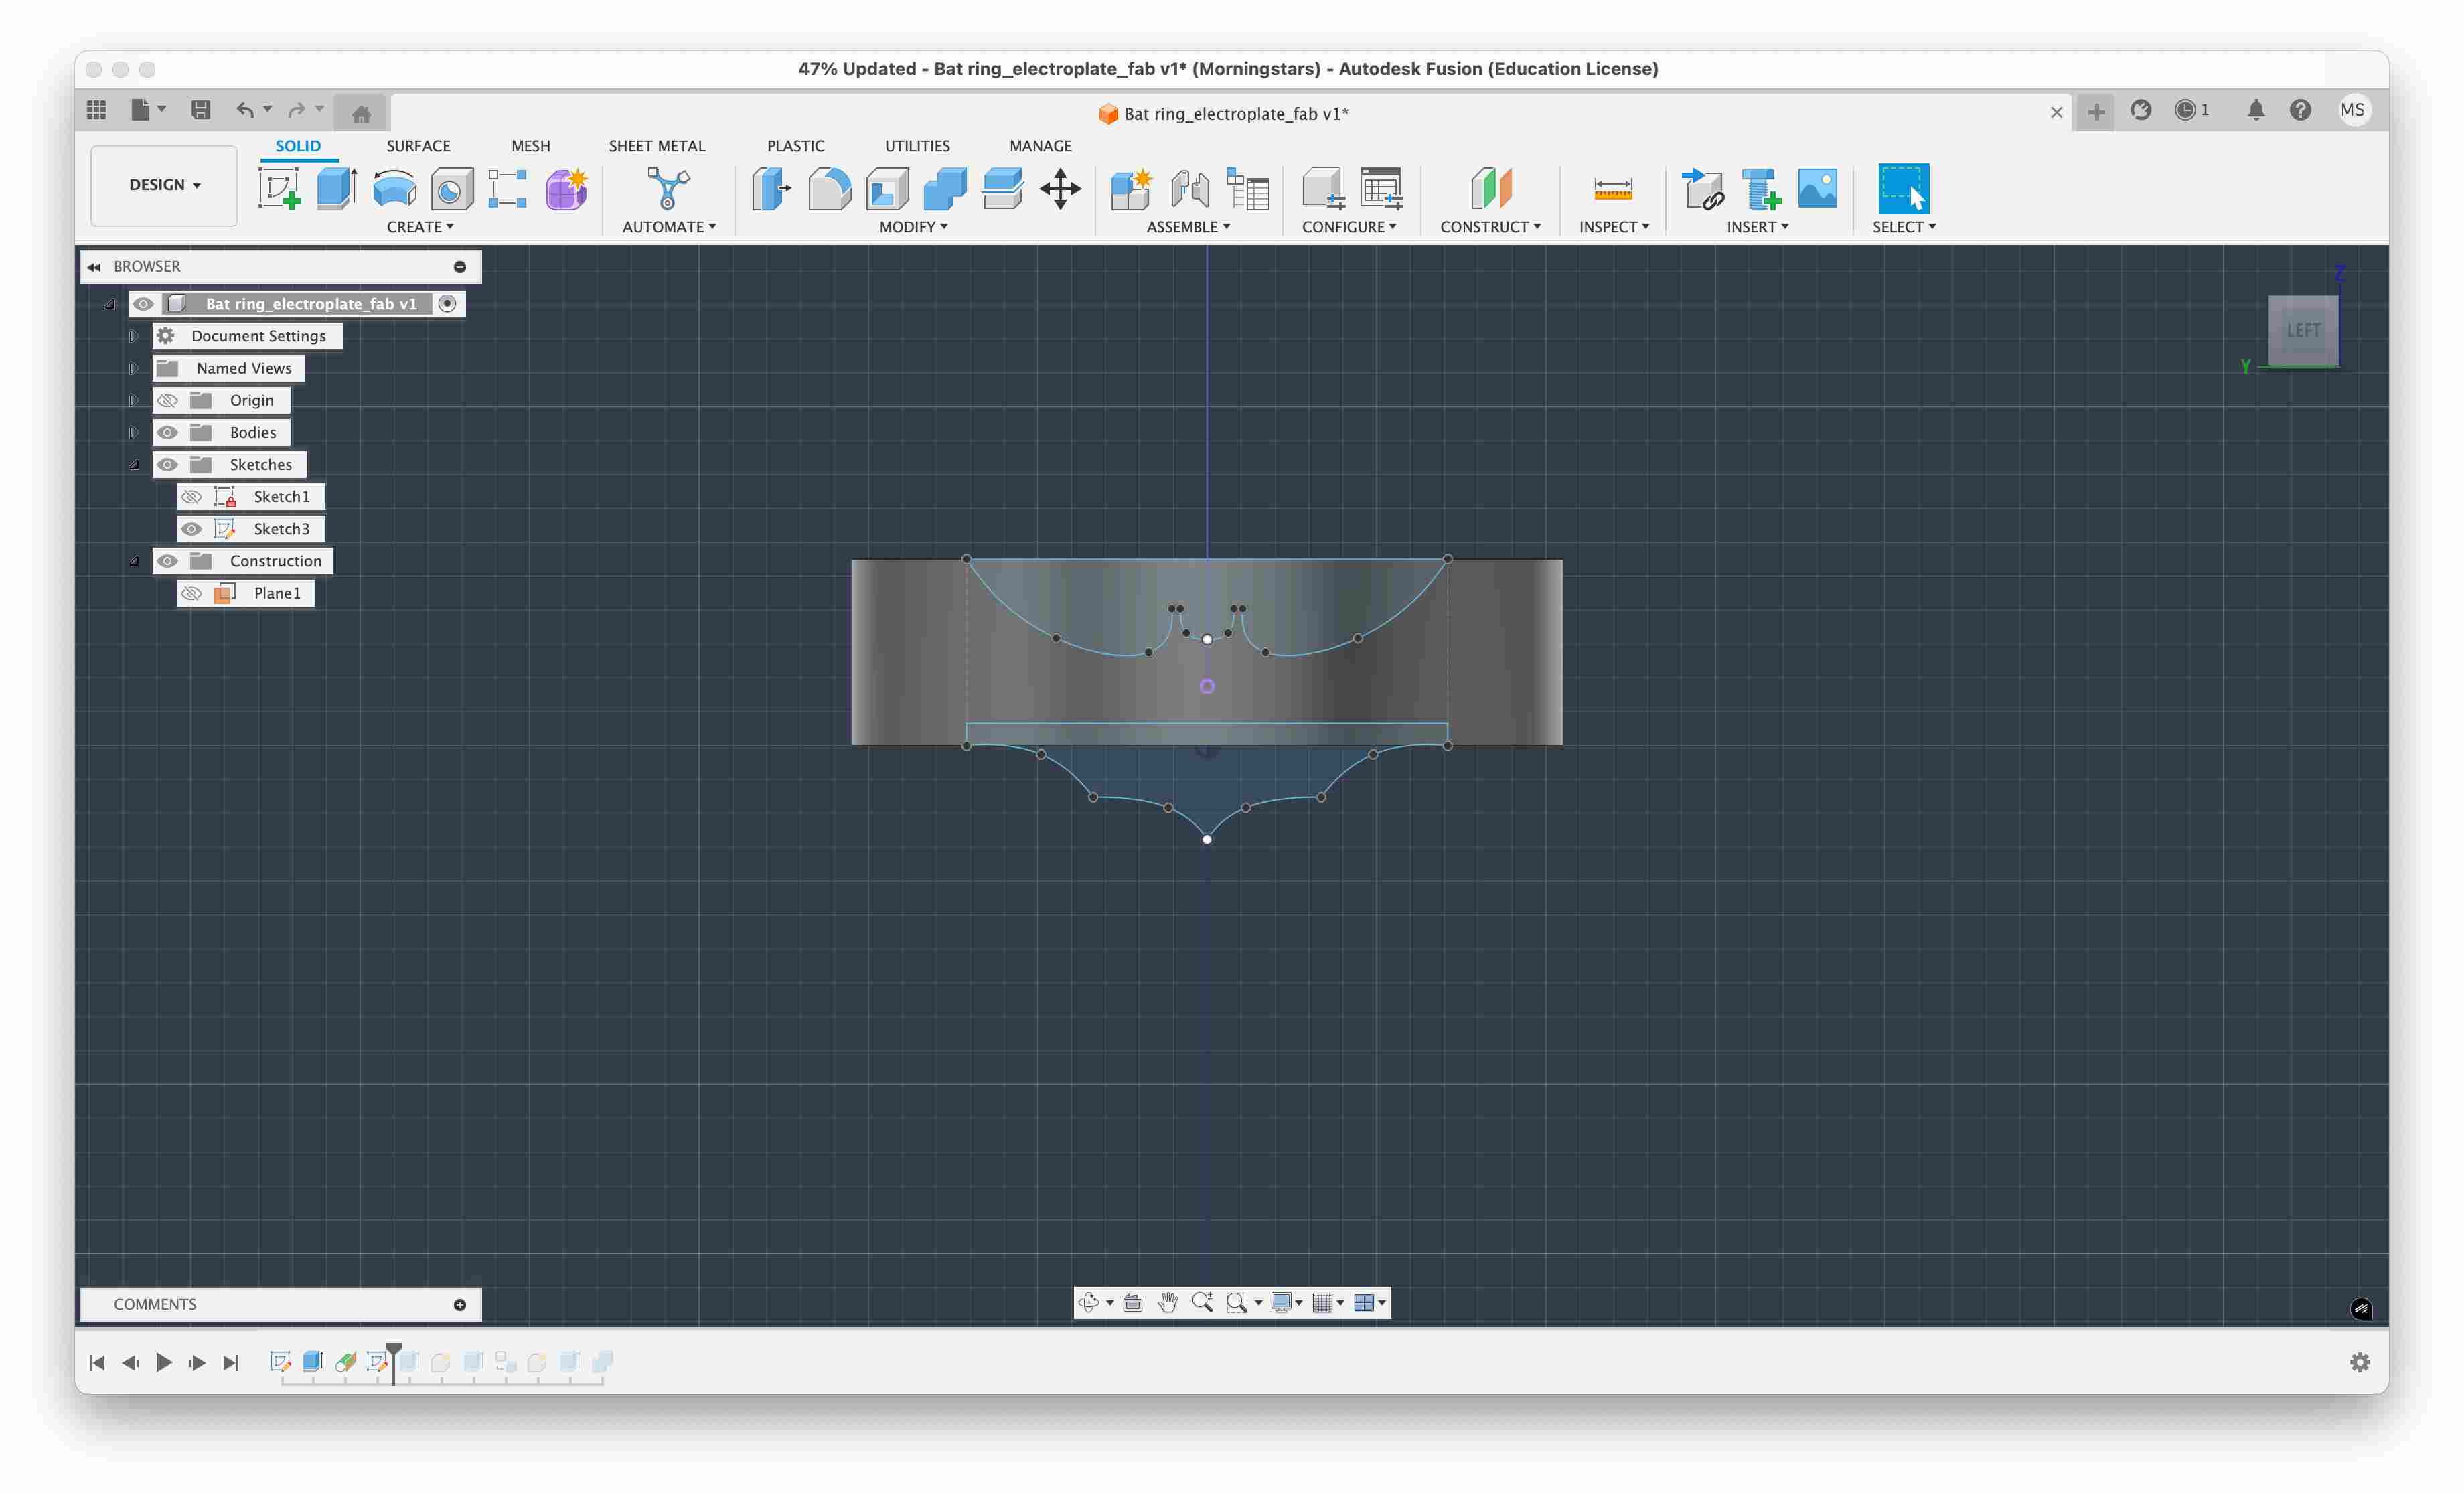Show Plane1 via its eye icon
The image size is (2464, 1493).
tap(191, 593)
